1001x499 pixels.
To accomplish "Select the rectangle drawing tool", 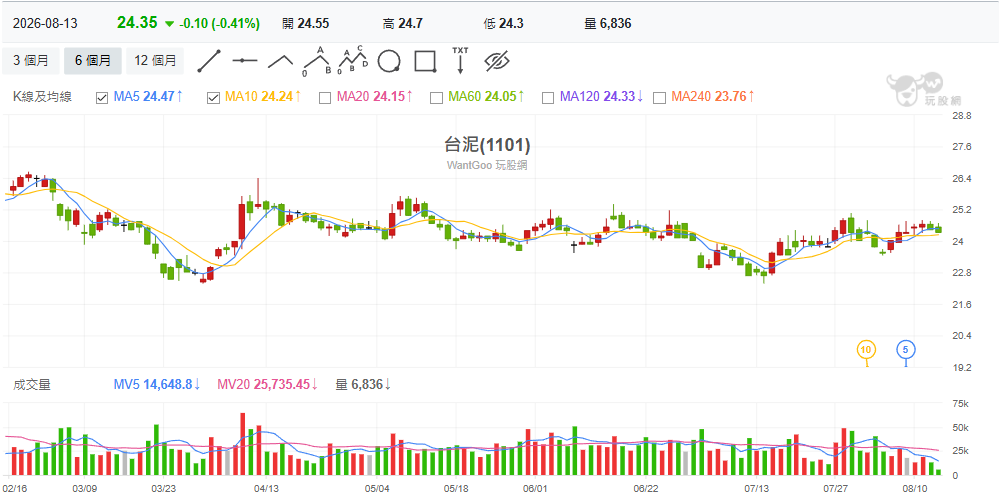I will click(425, 61).
